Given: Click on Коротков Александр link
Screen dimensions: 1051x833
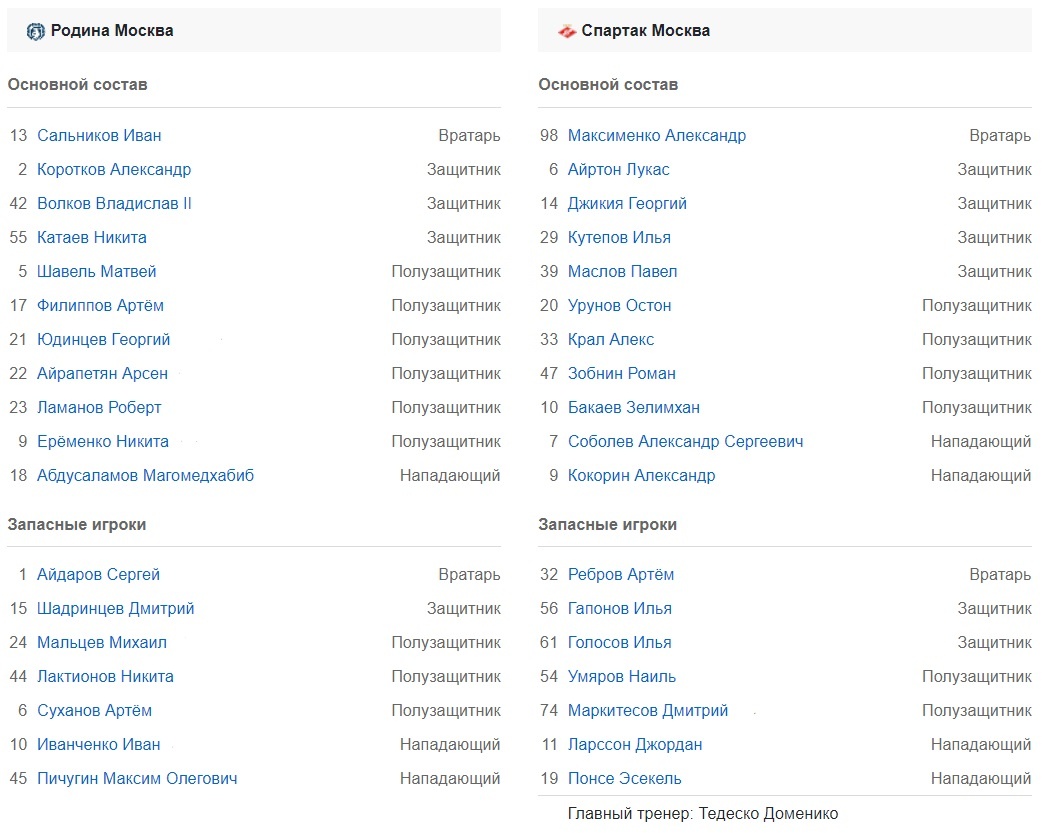Looking at the screenshot, I should (114, 170).
